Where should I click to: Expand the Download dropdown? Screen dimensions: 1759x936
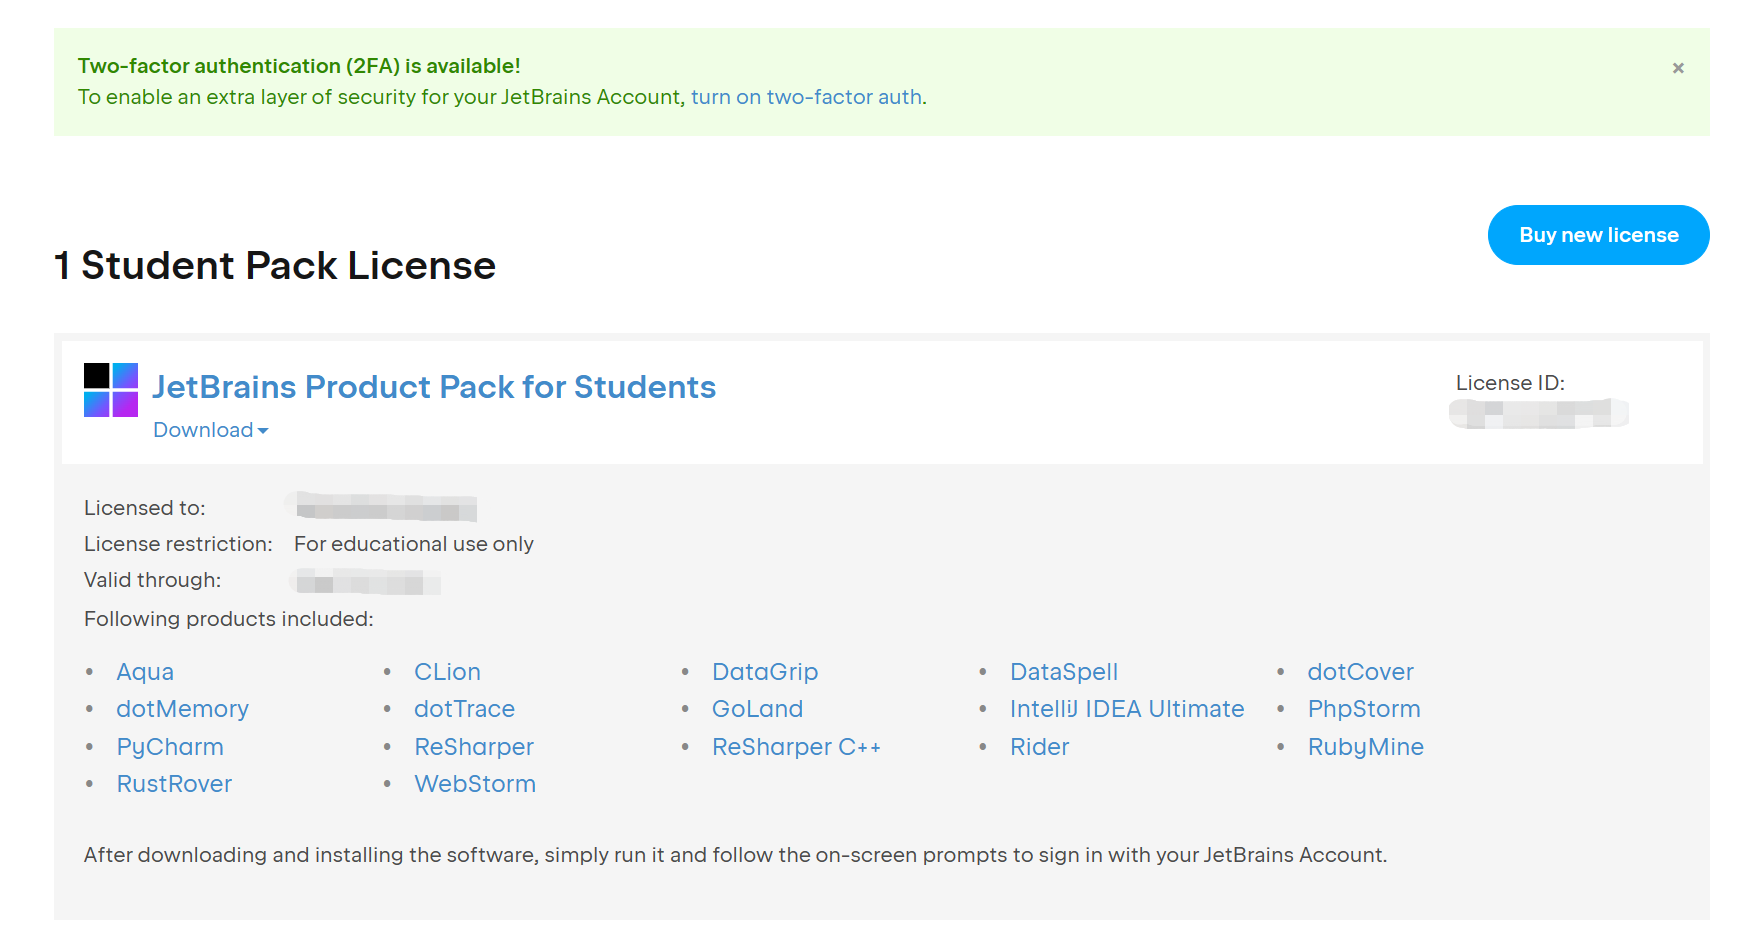pyautogui.click(x=210, y=430)
